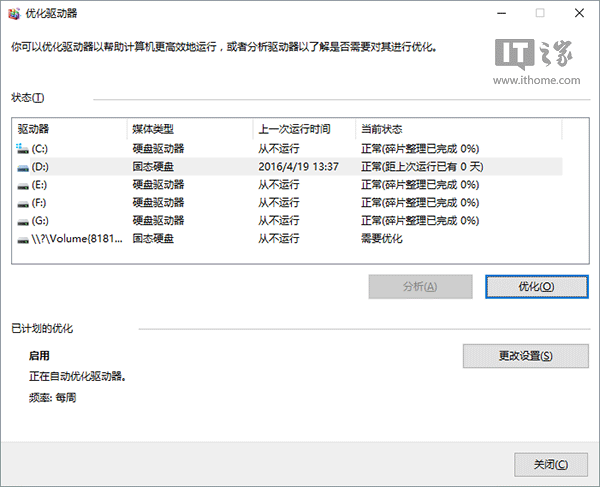This screenshot has height=487, width=600.
Task: Click the disk icon beside drive (F:)
Action: (x=23, y=203)
